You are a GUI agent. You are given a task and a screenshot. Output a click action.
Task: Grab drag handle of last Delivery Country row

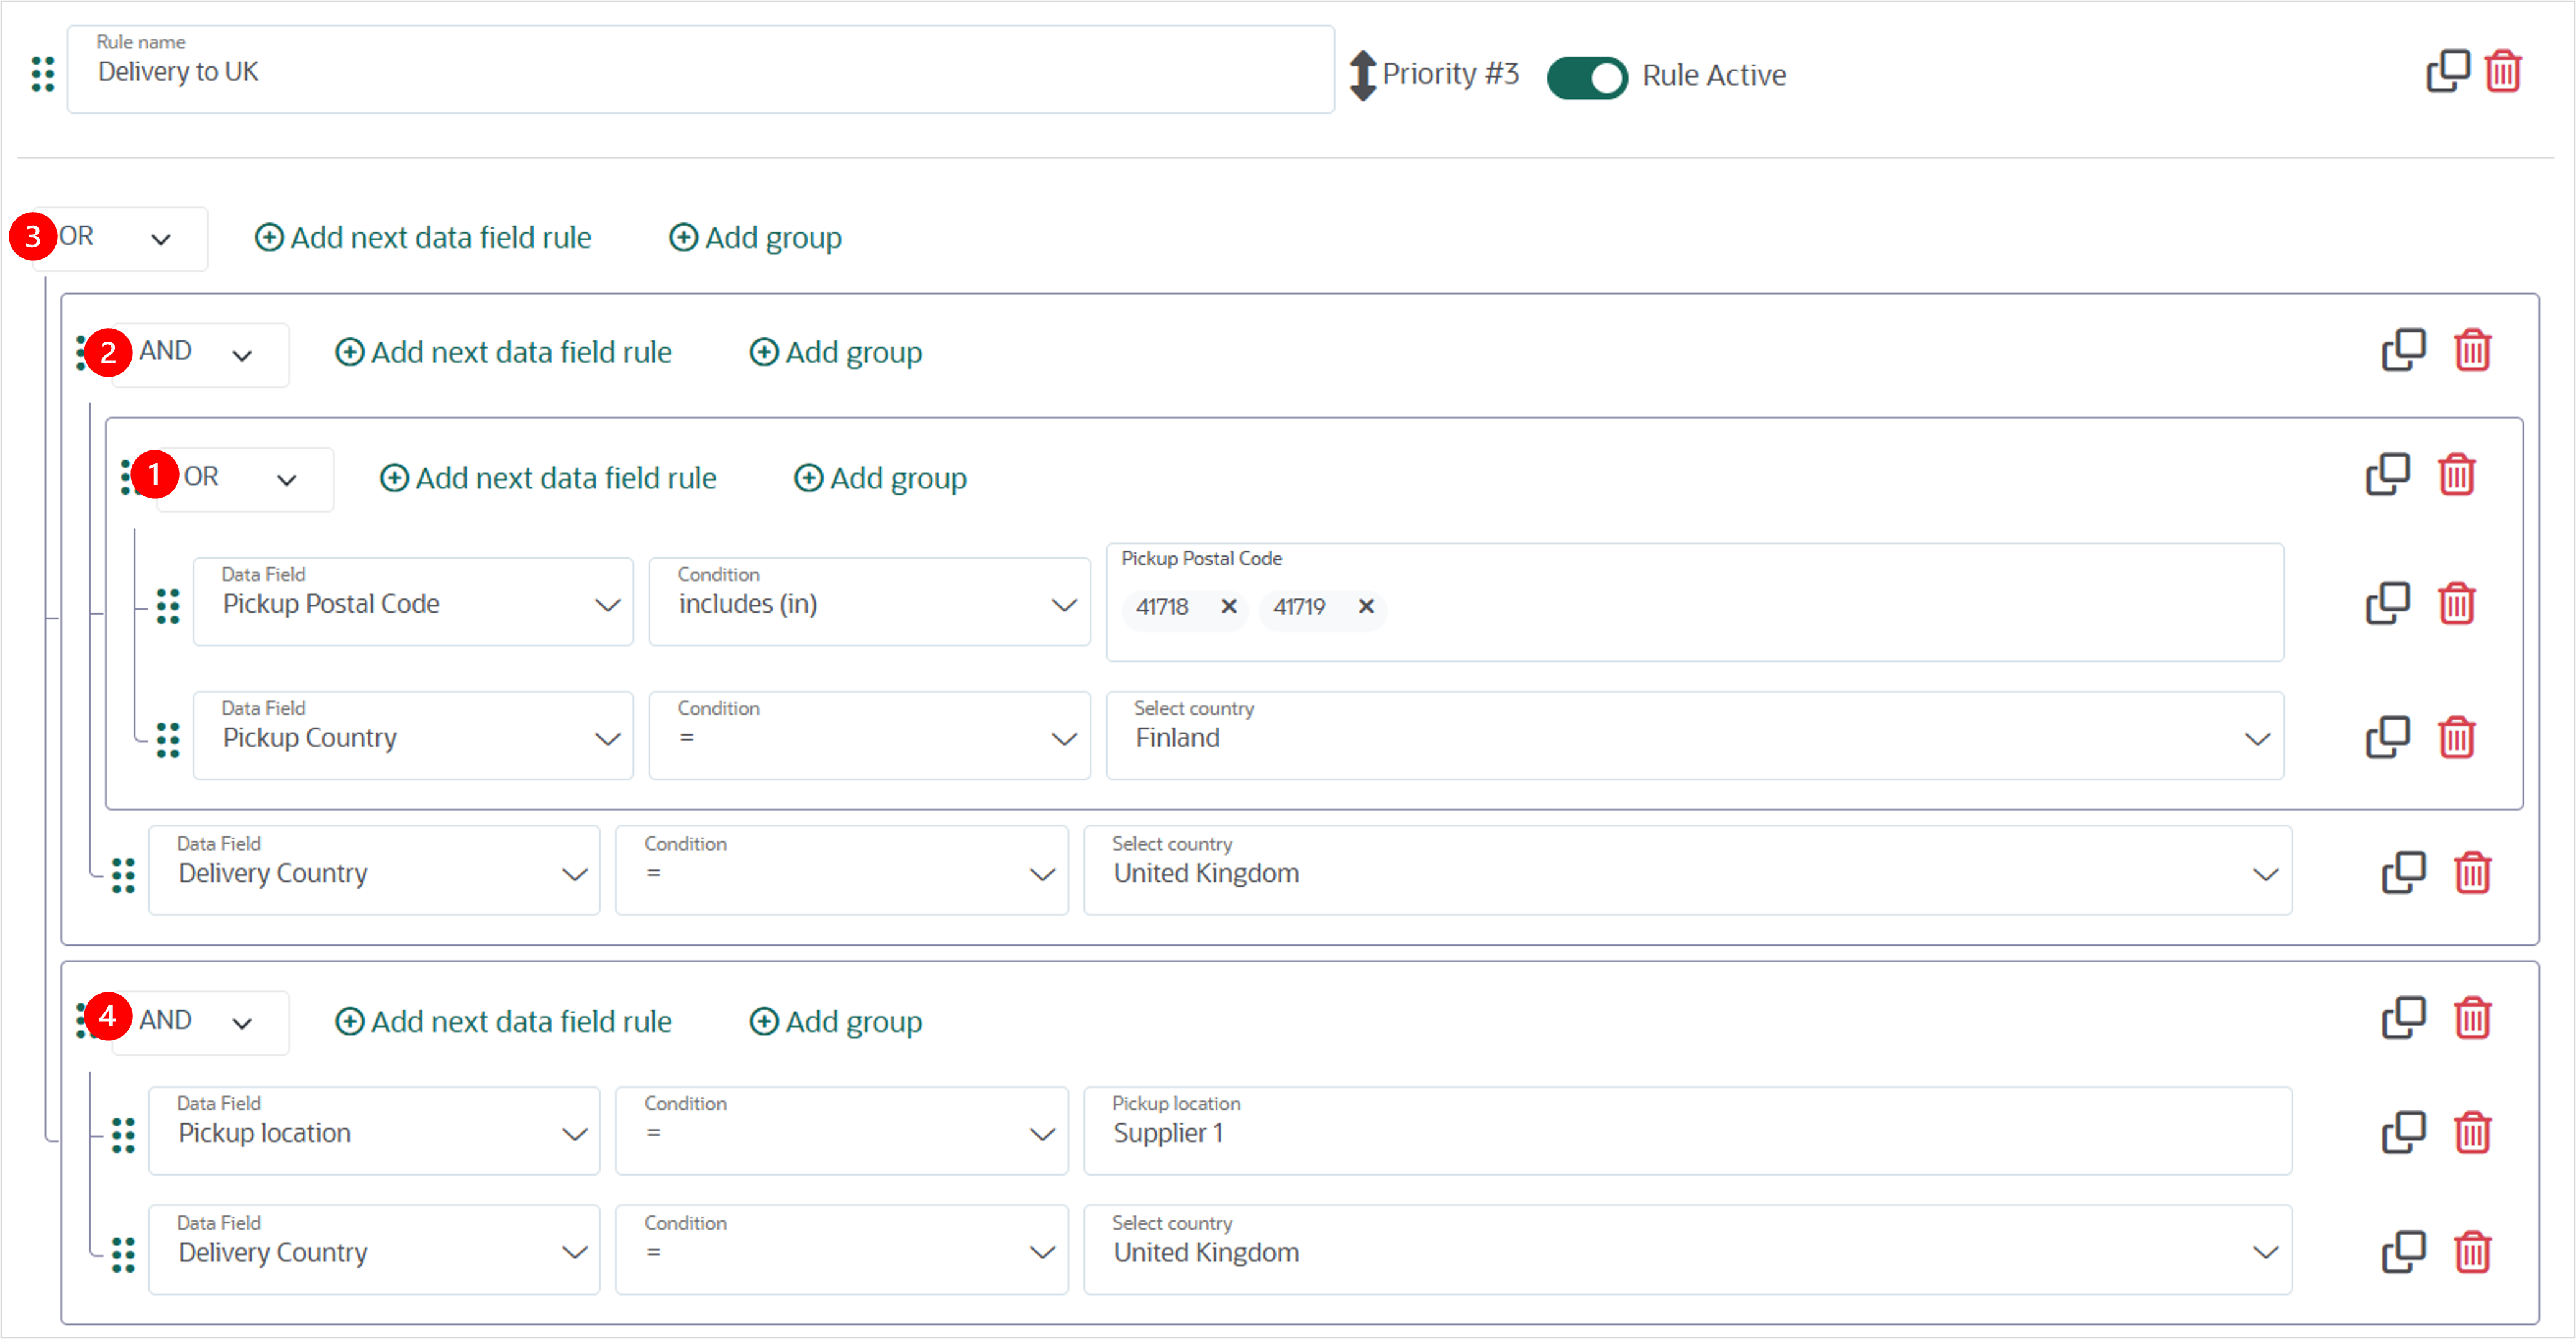(123, 1254)
